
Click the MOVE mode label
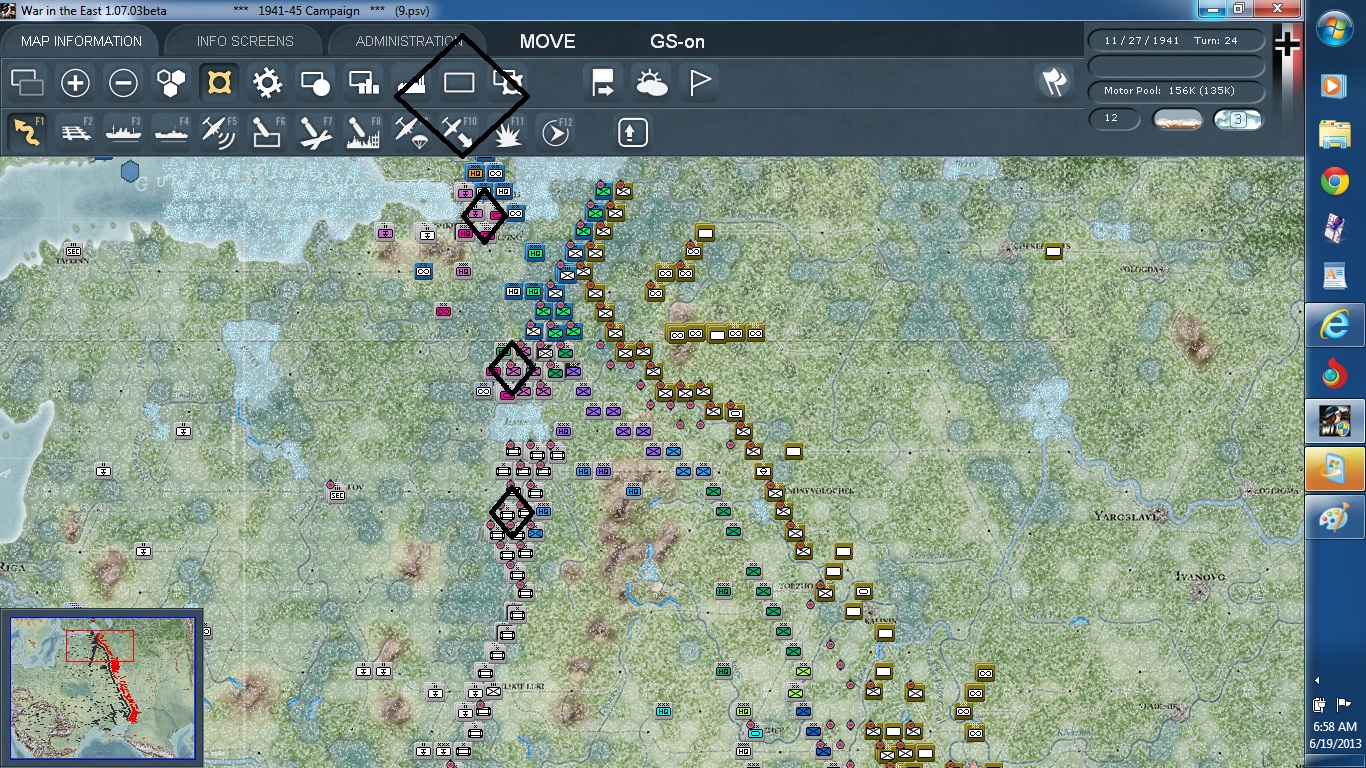[x=547, y=41]
